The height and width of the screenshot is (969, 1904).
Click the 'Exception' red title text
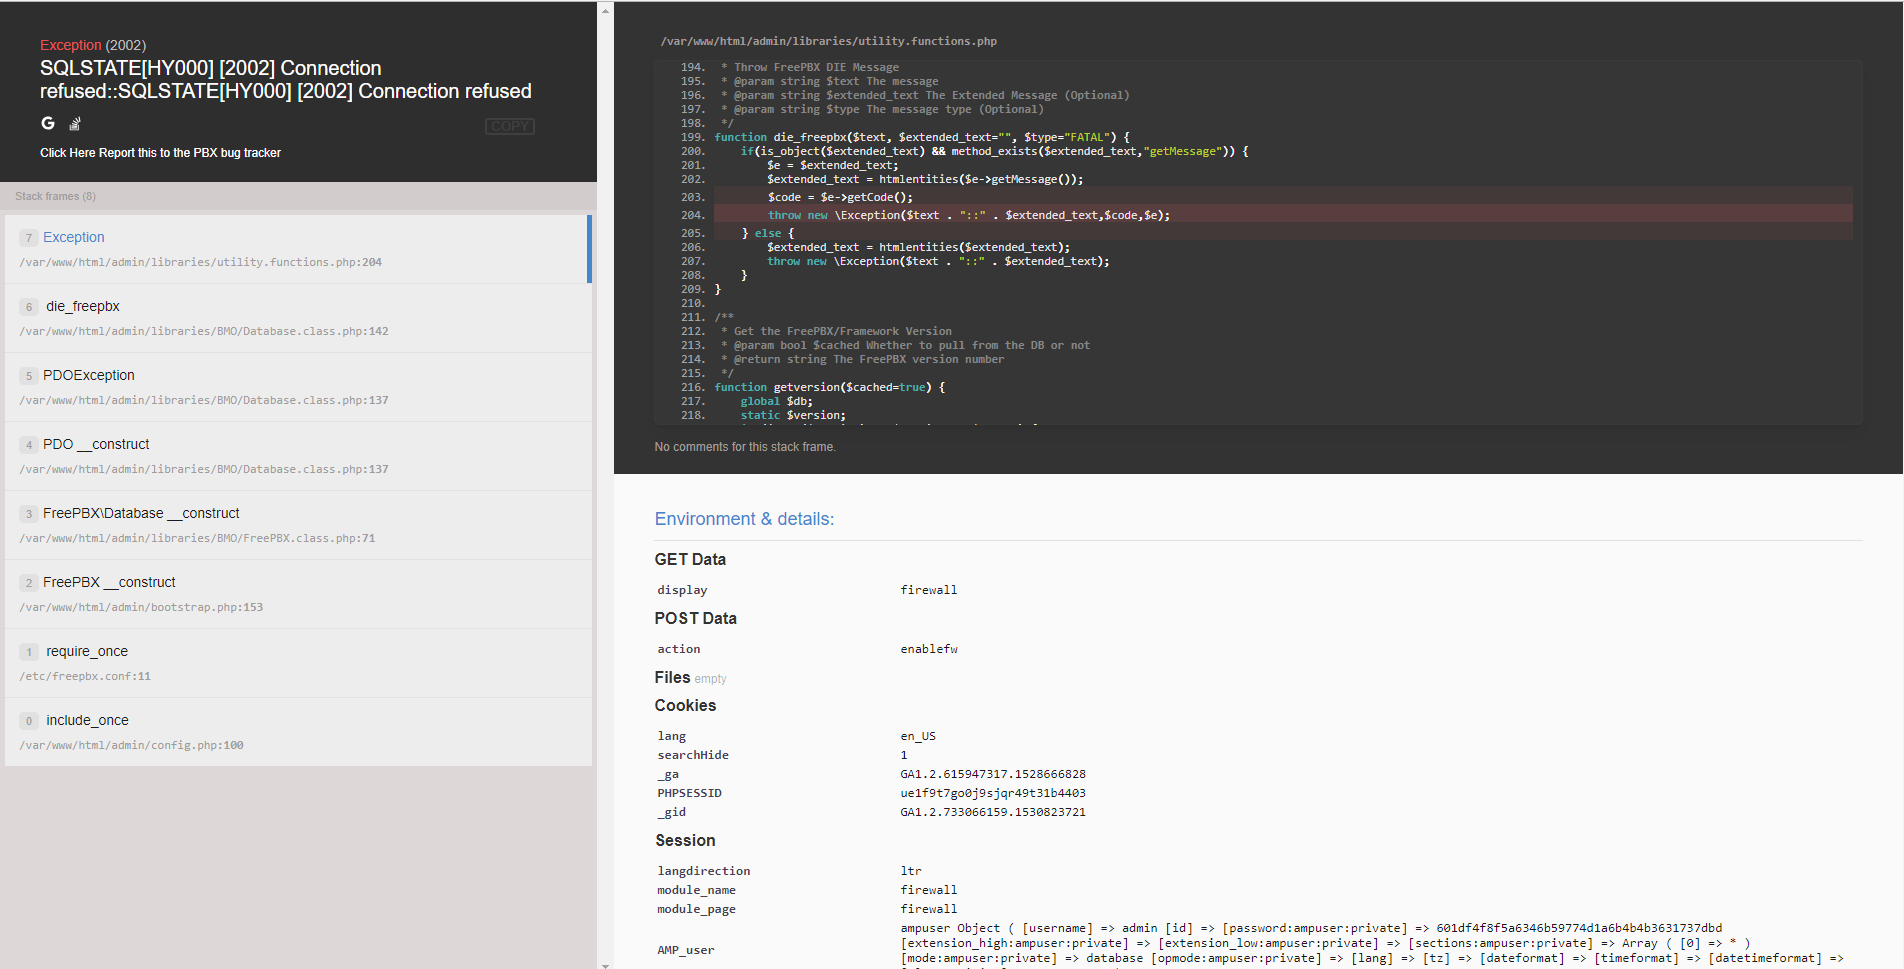tap(71, 45)
